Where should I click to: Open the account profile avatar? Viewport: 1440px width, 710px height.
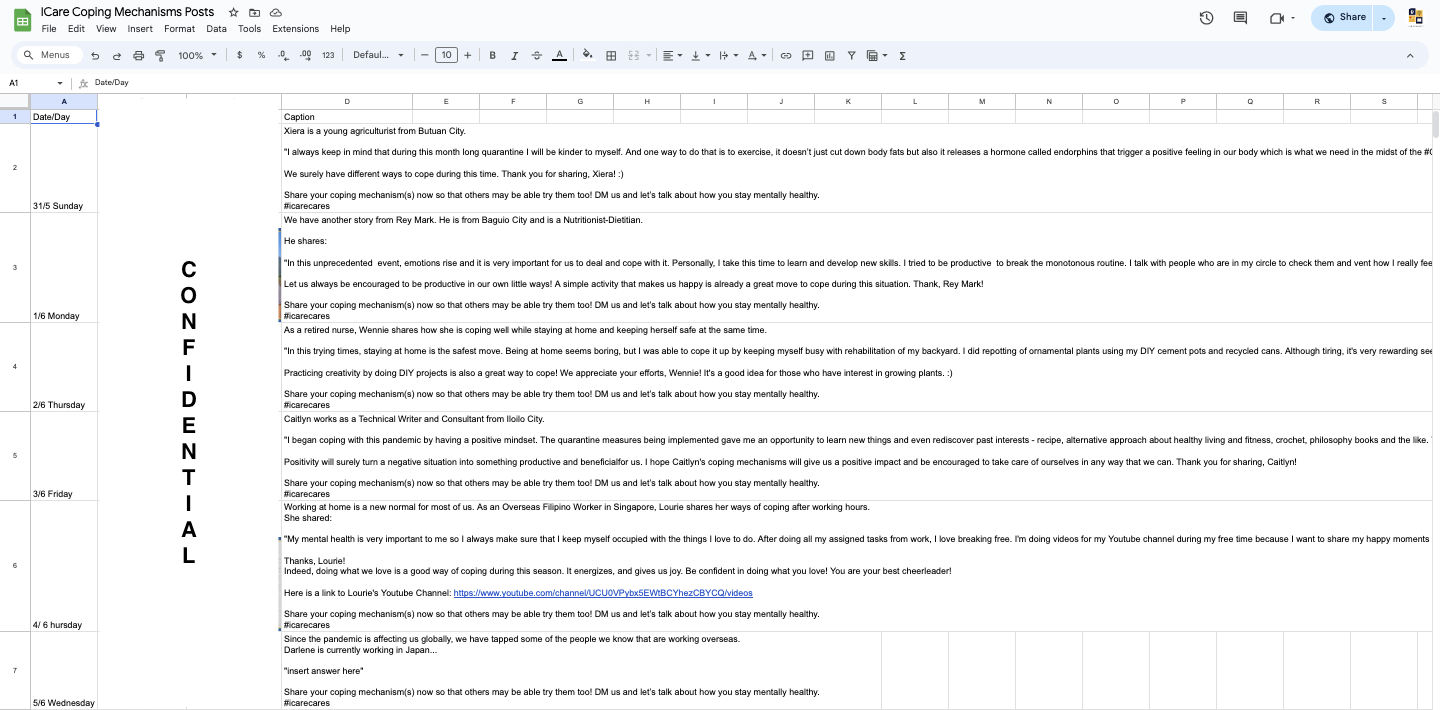pos(1415,17)
